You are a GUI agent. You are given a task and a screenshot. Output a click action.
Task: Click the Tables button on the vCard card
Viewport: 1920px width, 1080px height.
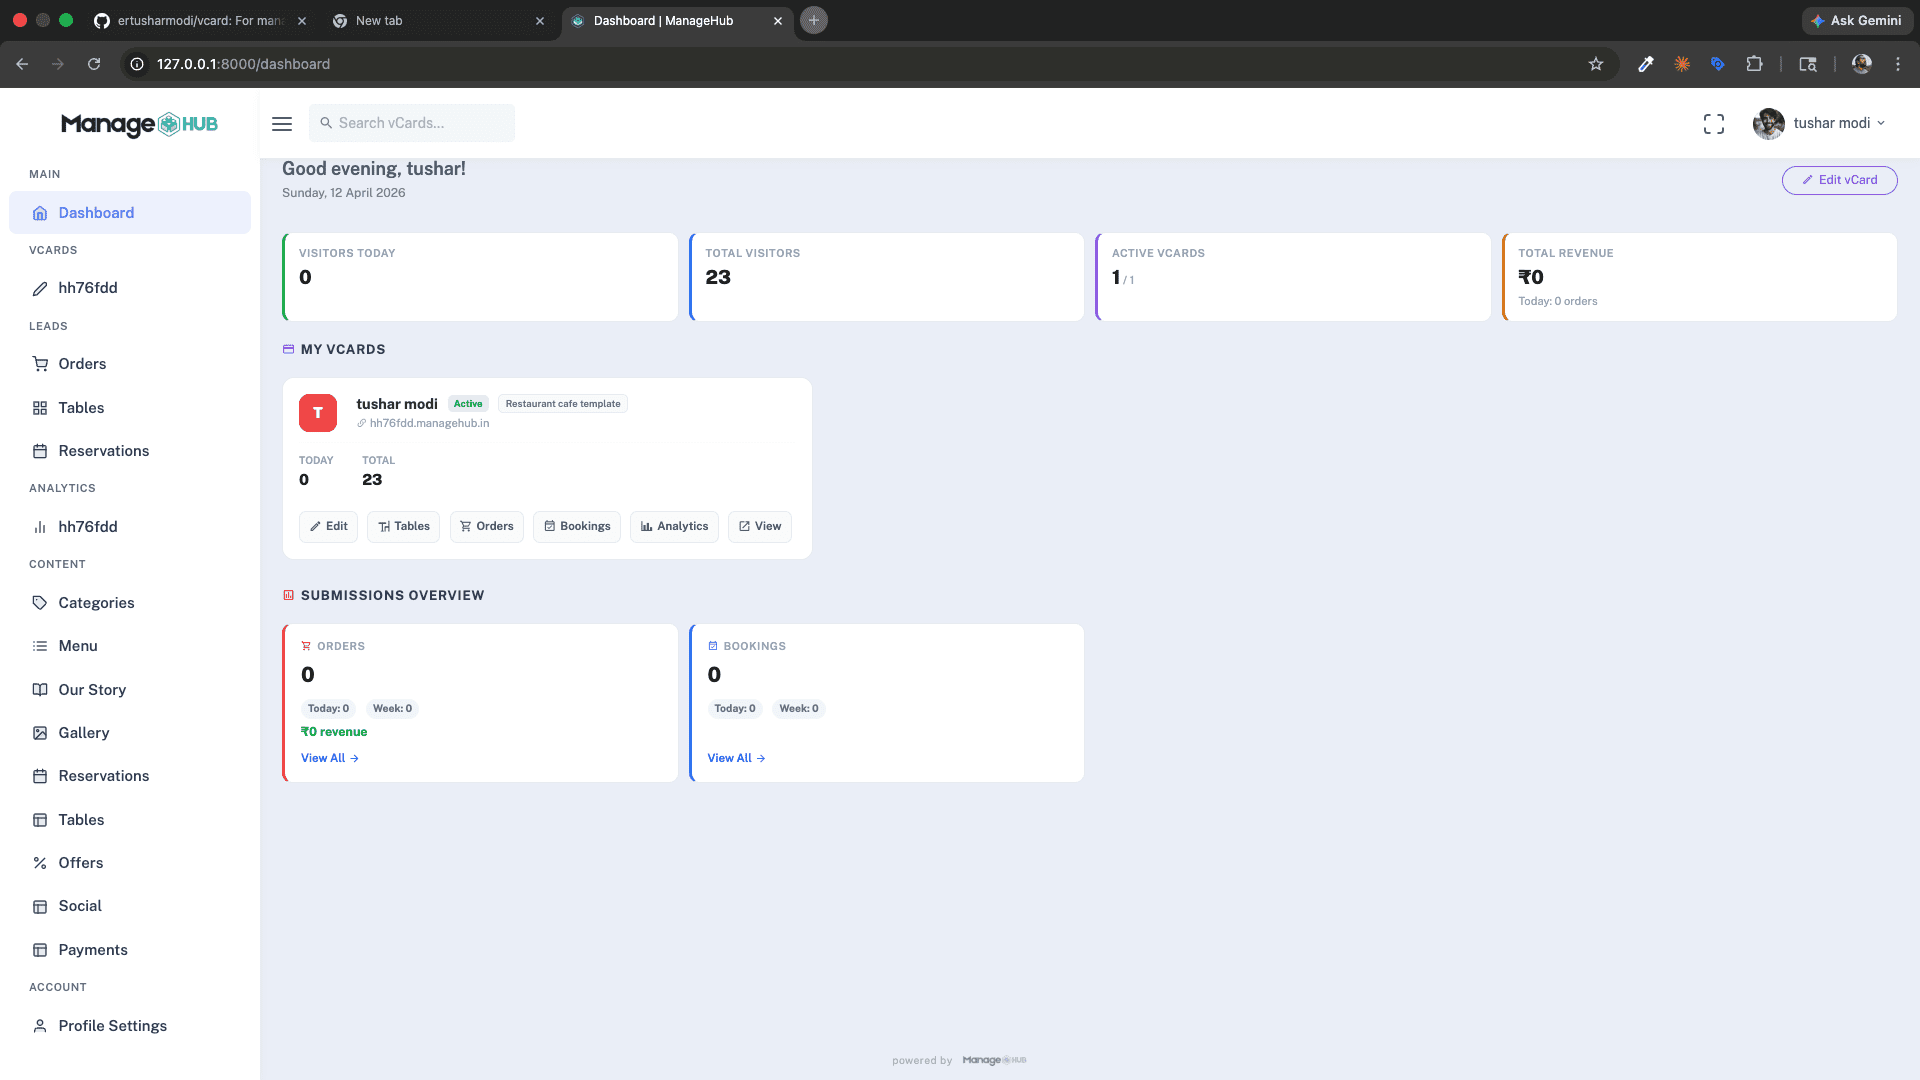pos(404,527)
